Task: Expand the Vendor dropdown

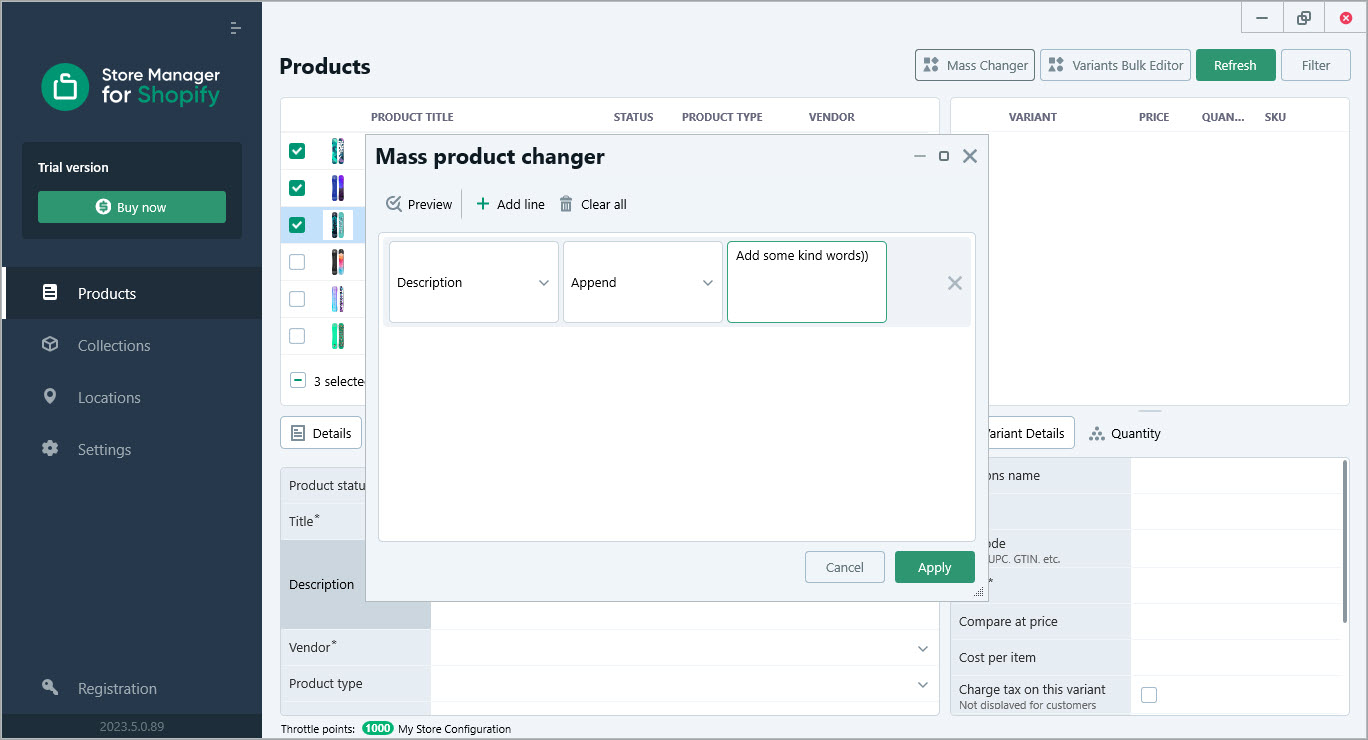Action: point(923,648)
